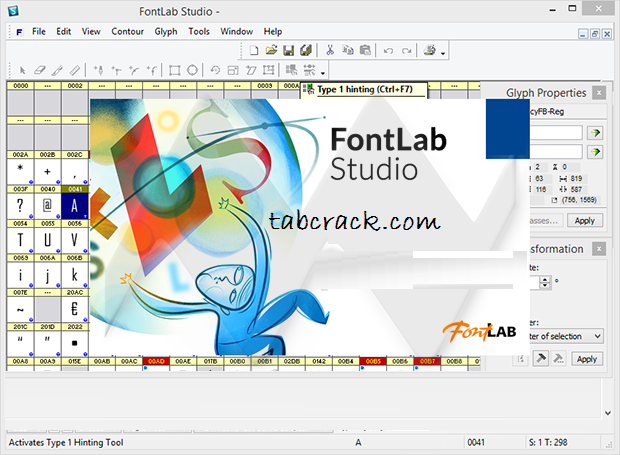Viewport: 620px width, 455px height.
Task: Select the Add Tangent point tool
Action: click(x=151, y=70)
